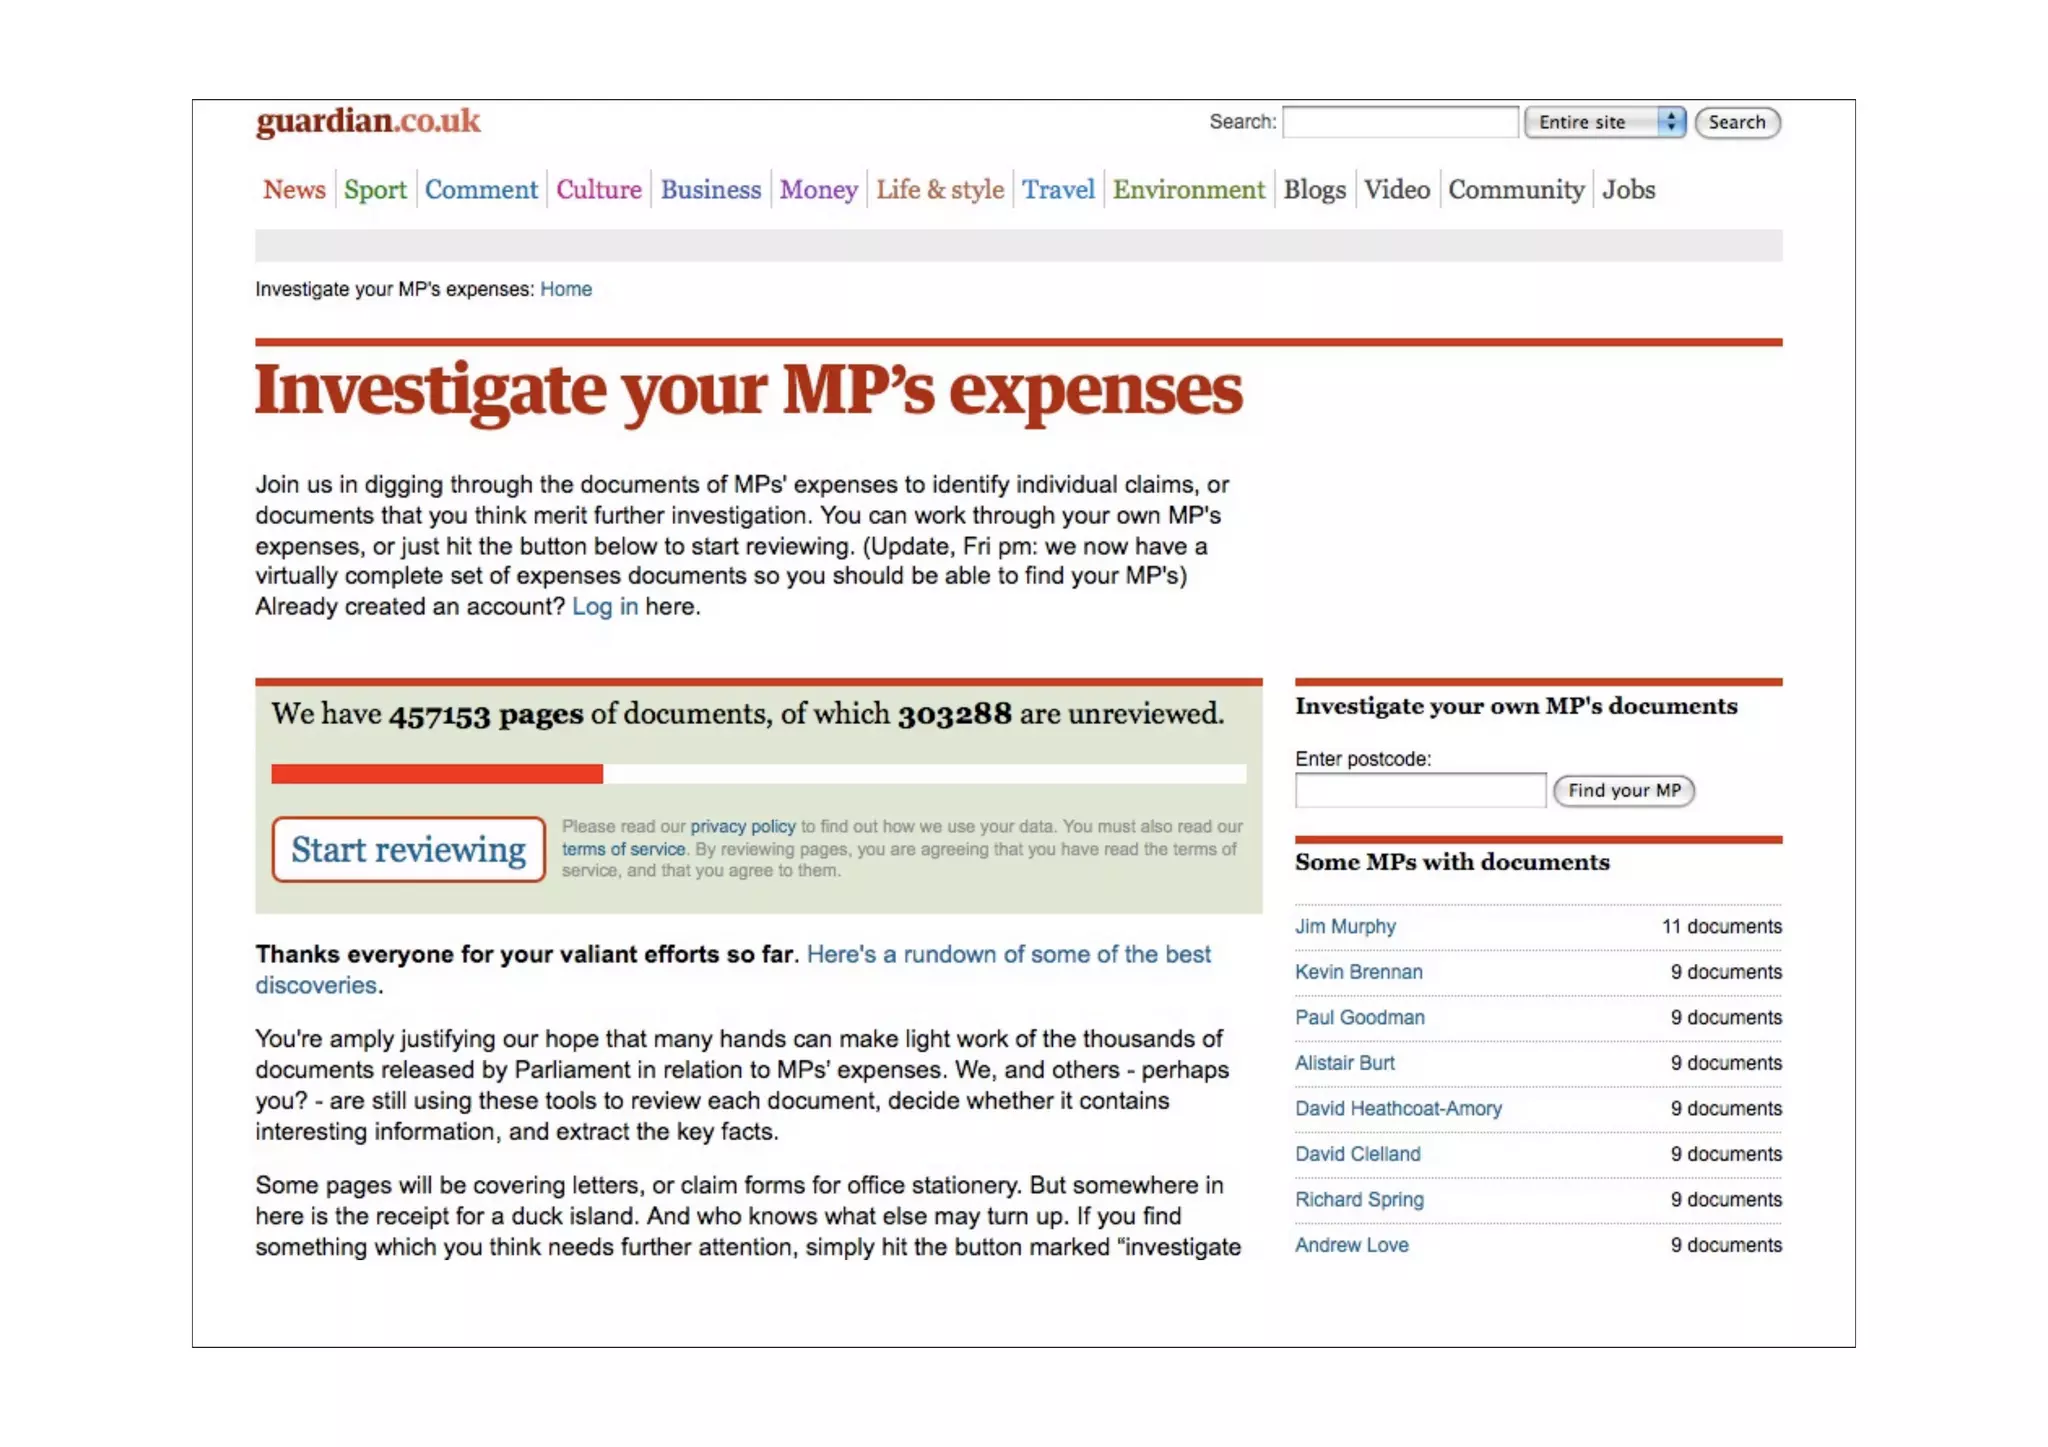Click the Enter postcode input field
Viewport: 2048px width, 1447px height.
1420,790
